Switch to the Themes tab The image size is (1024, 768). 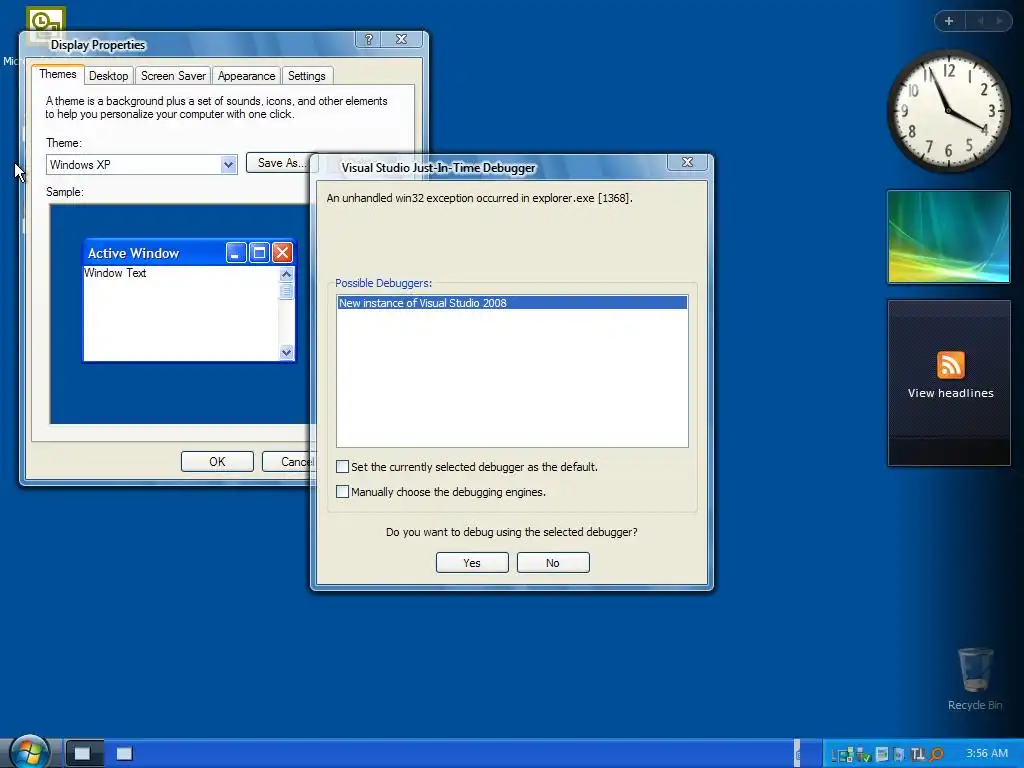(x=57, y=74)
